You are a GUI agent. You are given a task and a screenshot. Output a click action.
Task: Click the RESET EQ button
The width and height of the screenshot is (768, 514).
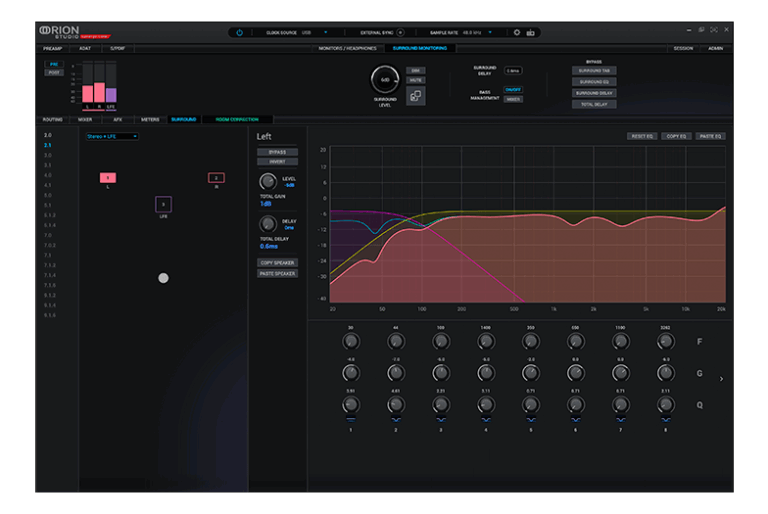tap(642, 136)
